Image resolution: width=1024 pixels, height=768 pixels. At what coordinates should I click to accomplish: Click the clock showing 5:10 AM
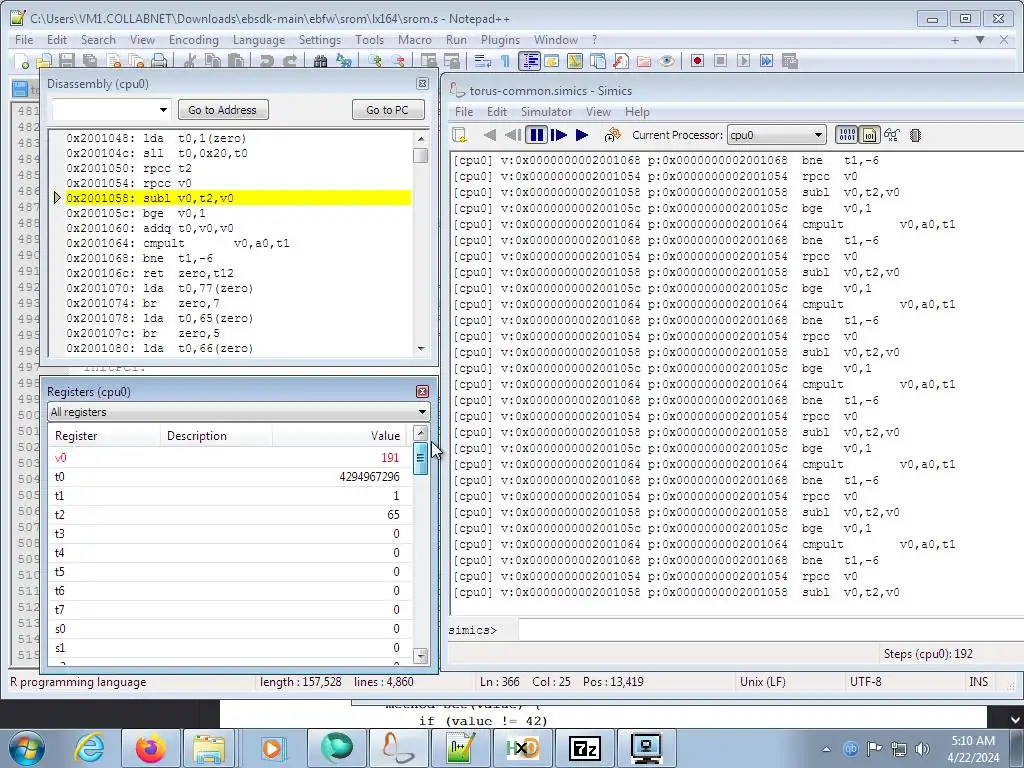pos(973,741)
